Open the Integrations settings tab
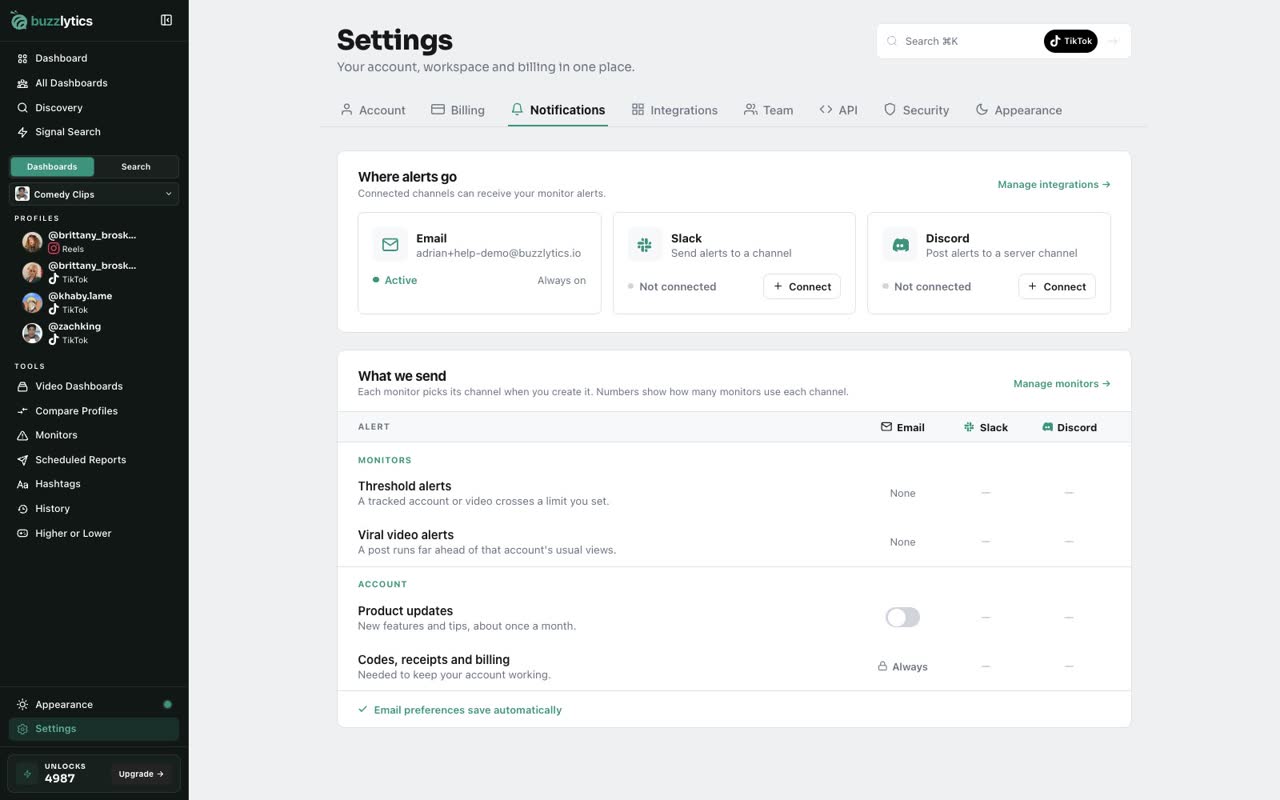 pyautogui.click(x=674, y=110)
